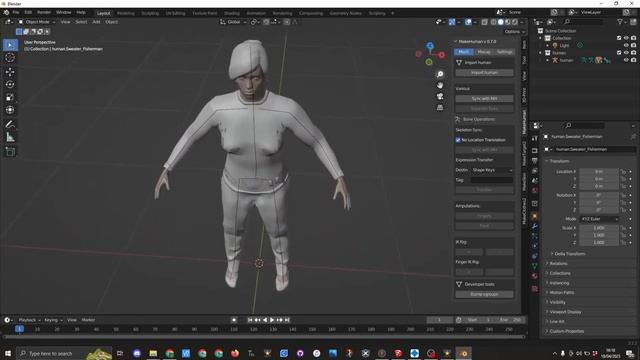
Task: Click the Windows Start button
Action: click(x=8, y=353)
